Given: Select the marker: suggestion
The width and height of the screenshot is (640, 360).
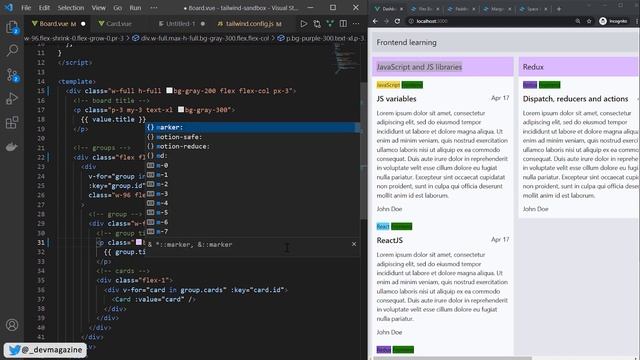Looking at the screenshot, I should tap(252, 127).
